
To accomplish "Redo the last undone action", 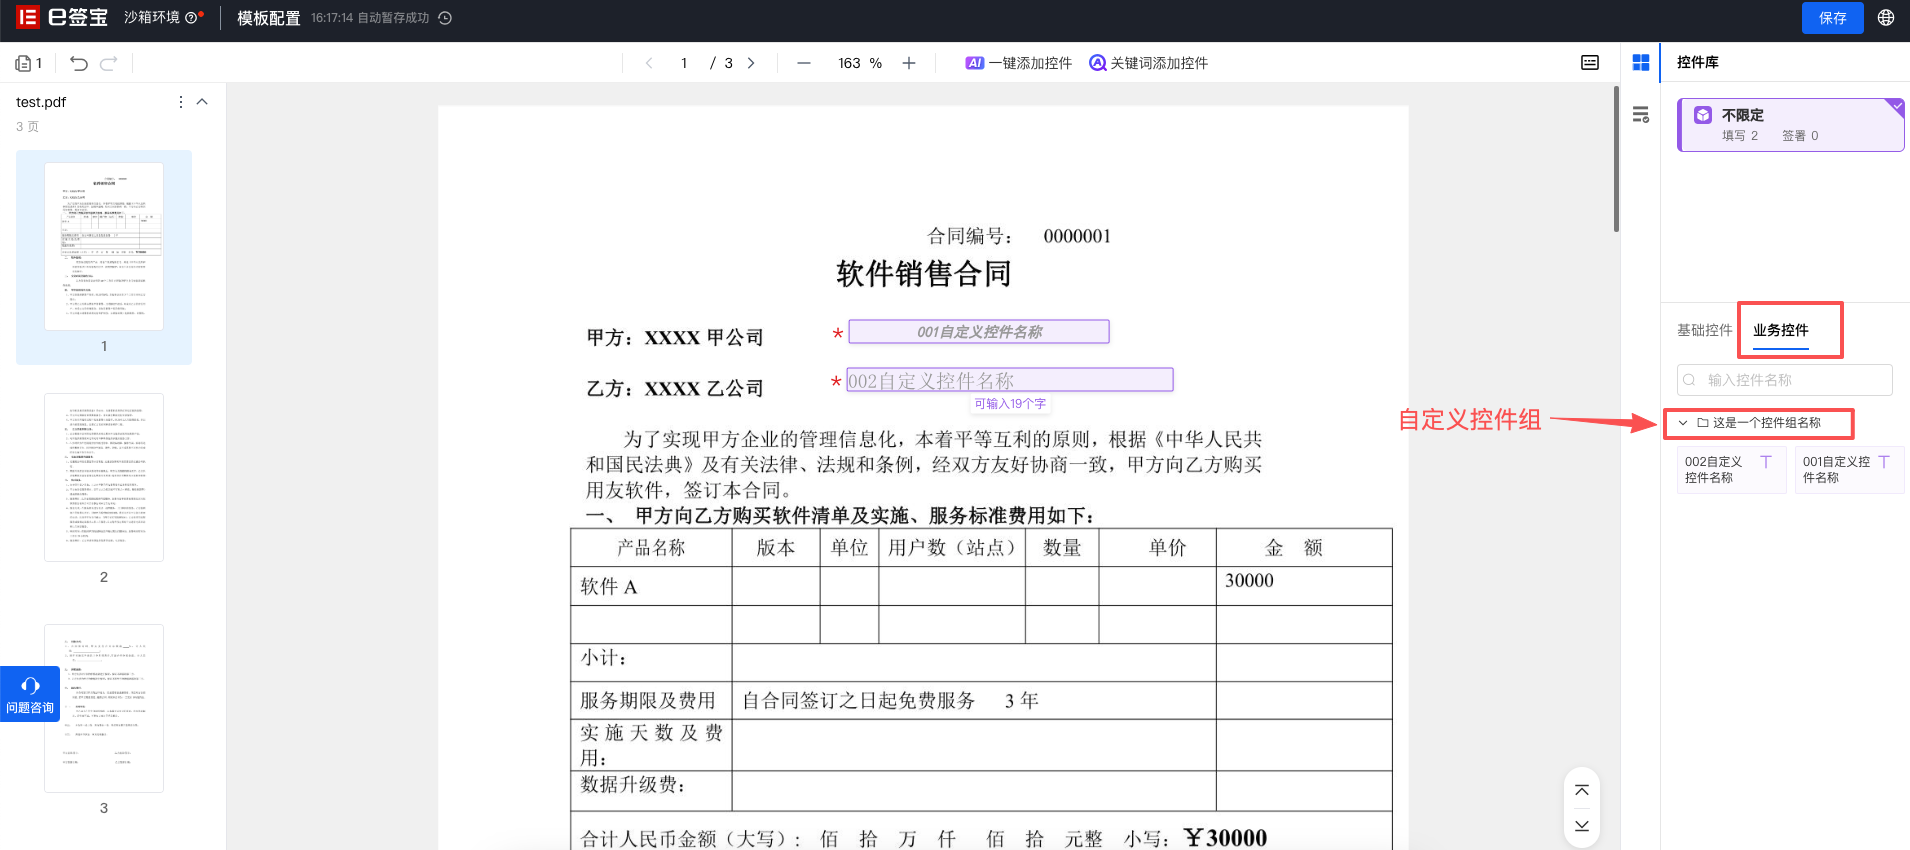I will click(x=109, y=63).
